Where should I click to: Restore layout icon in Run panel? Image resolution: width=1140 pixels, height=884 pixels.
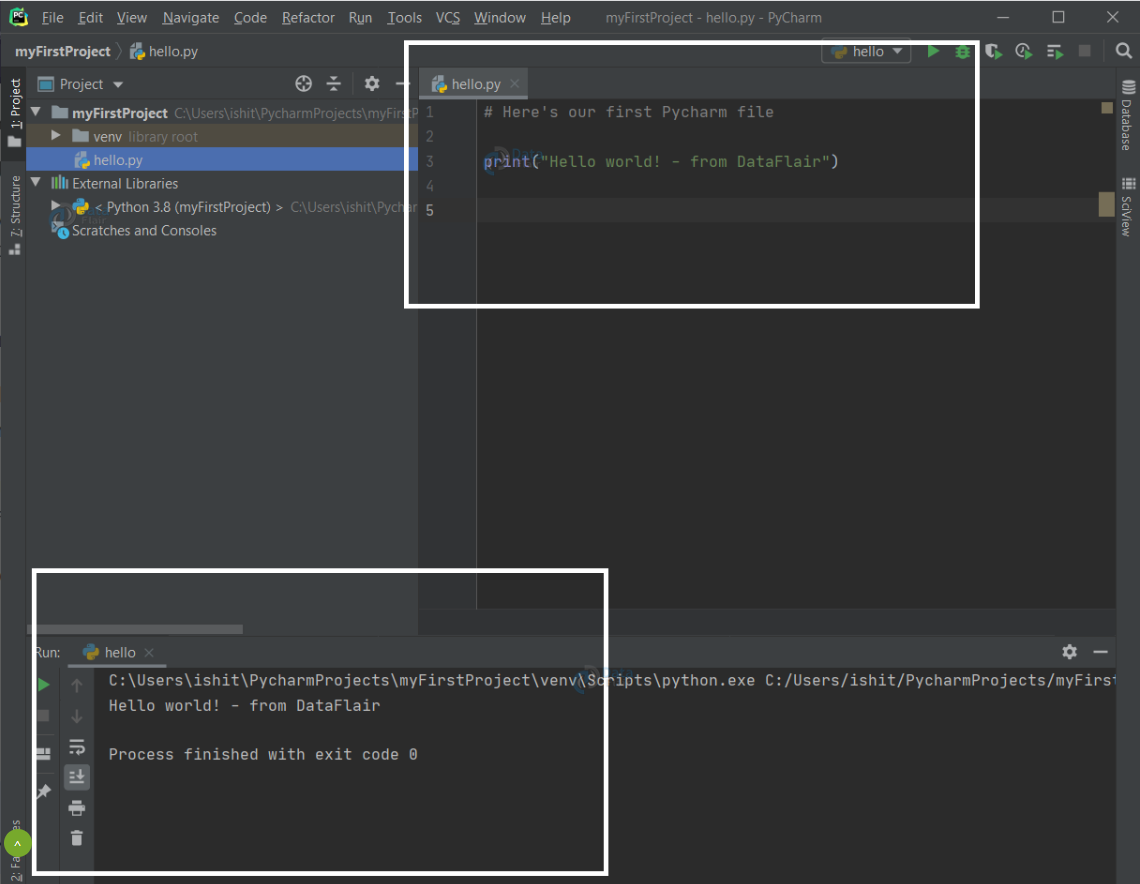(43, 753)
